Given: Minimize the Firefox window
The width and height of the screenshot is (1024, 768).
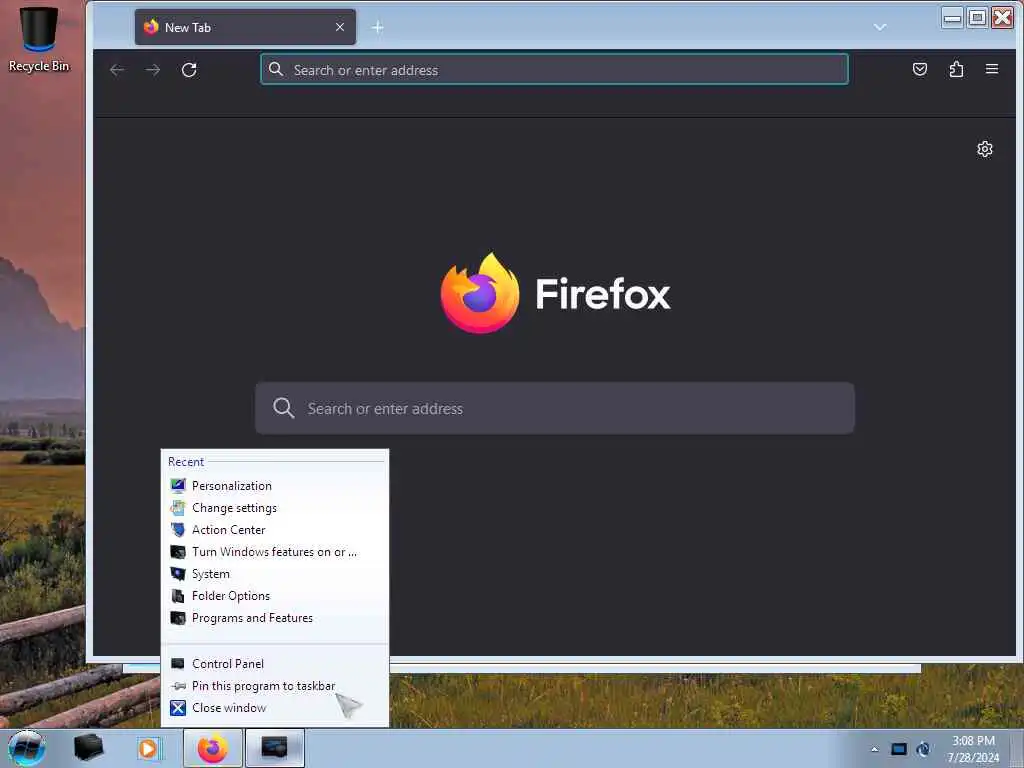Looking at the screenshot, I should tap(953, 17).
